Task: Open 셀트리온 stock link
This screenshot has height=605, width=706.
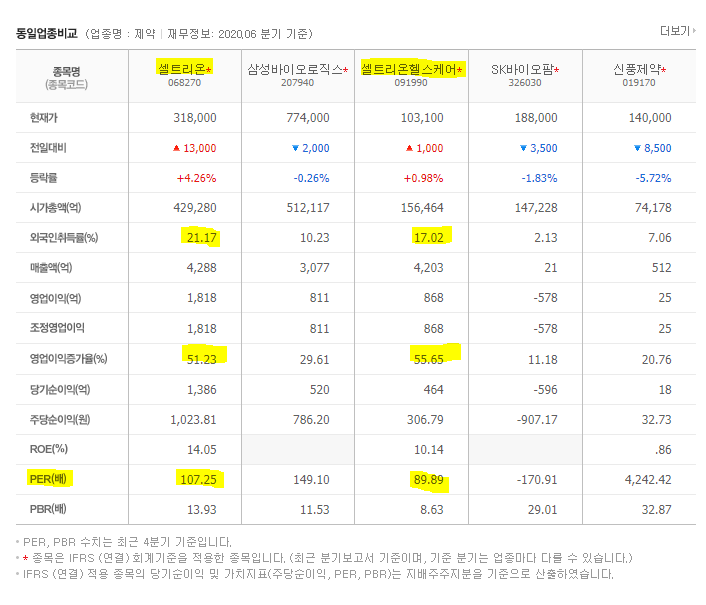Action: 182,69
